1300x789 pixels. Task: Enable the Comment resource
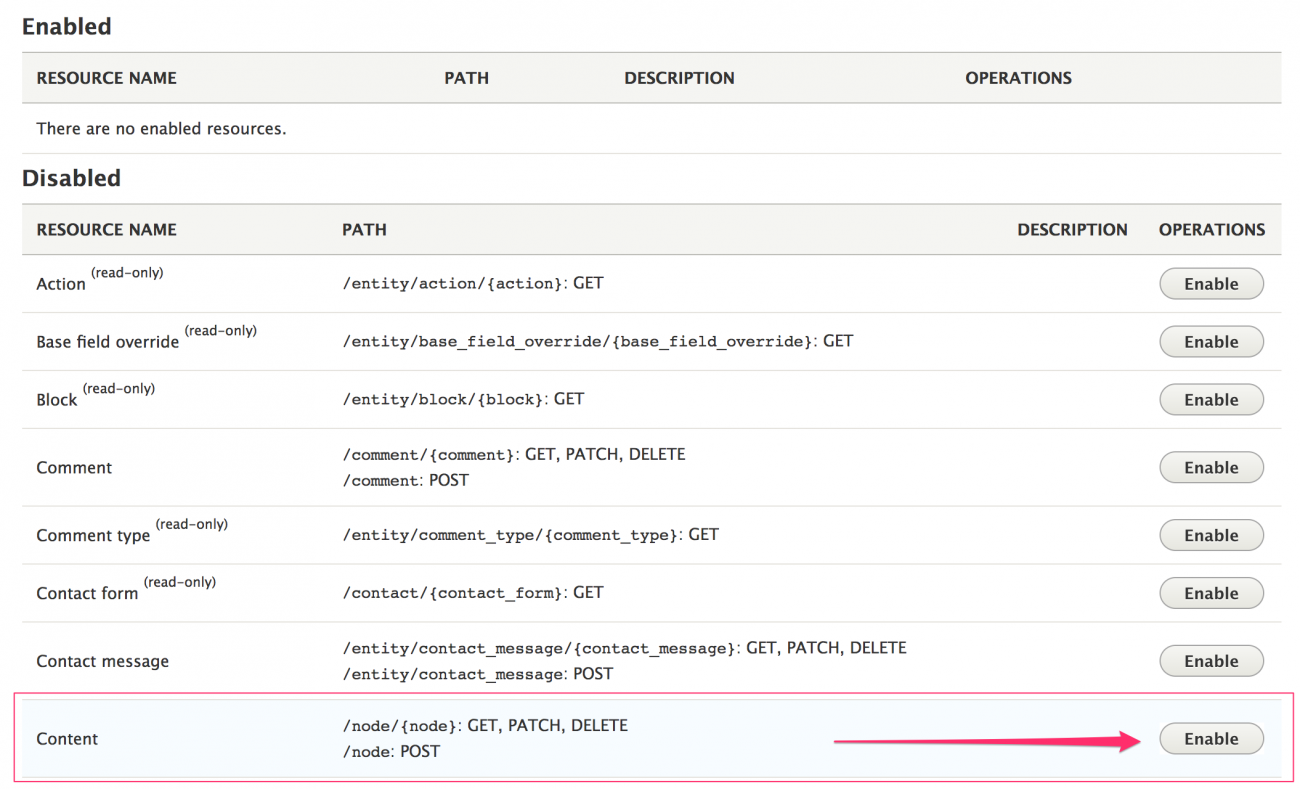coord(1211,467)
